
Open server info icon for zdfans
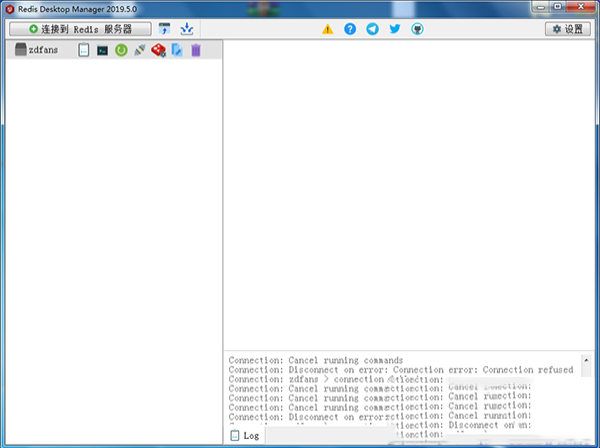tap(84, 50)
